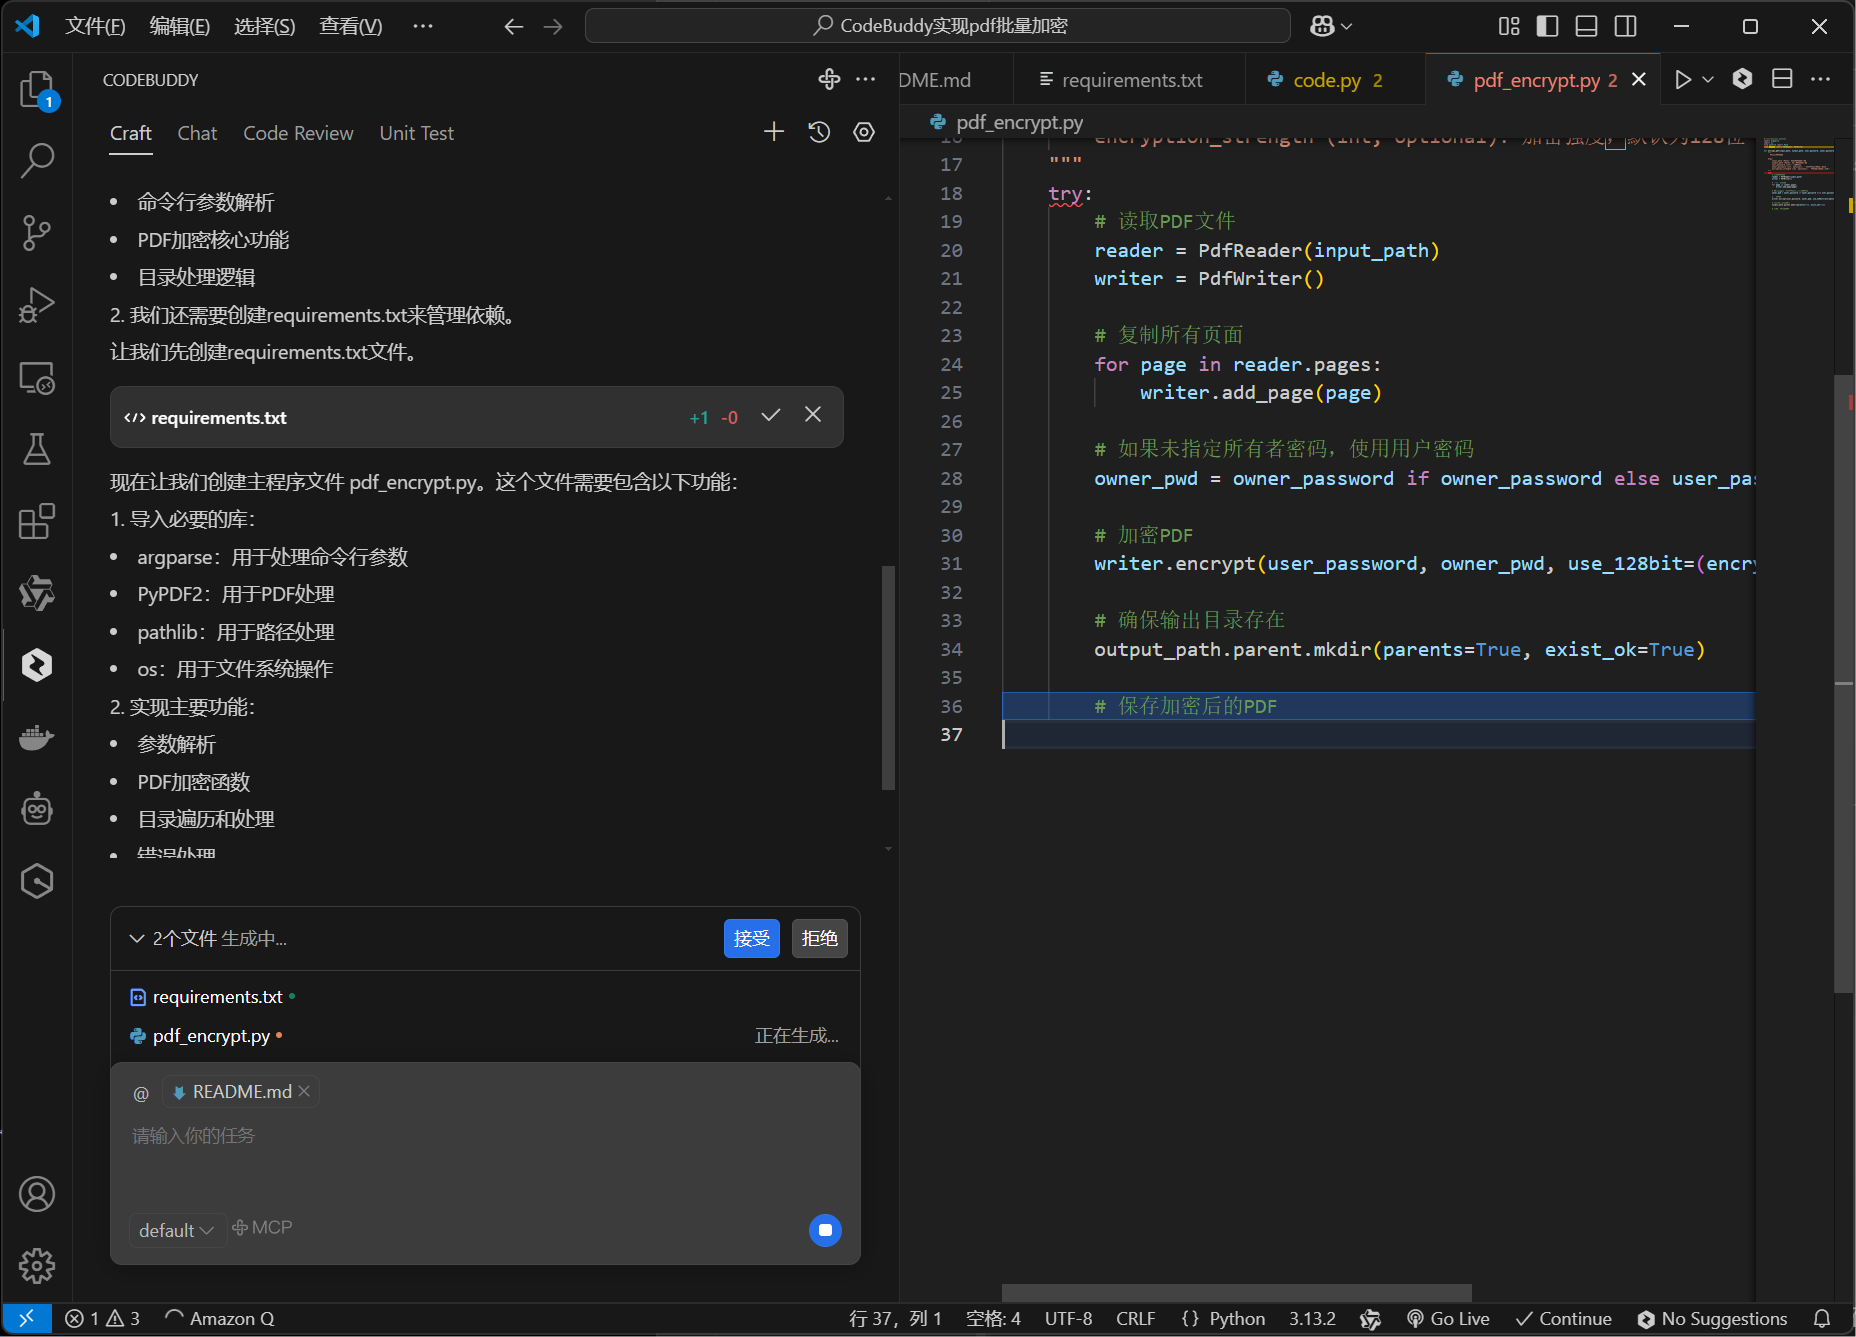Collapse the 2个文件 generating section
This screenshot has width=1856, height=1337.
tap(137, 938)
